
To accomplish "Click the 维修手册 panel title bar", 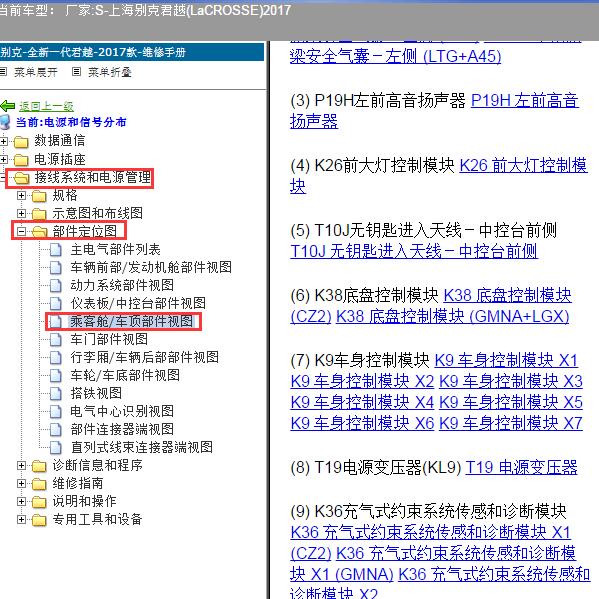I will [x=132, y=52].
